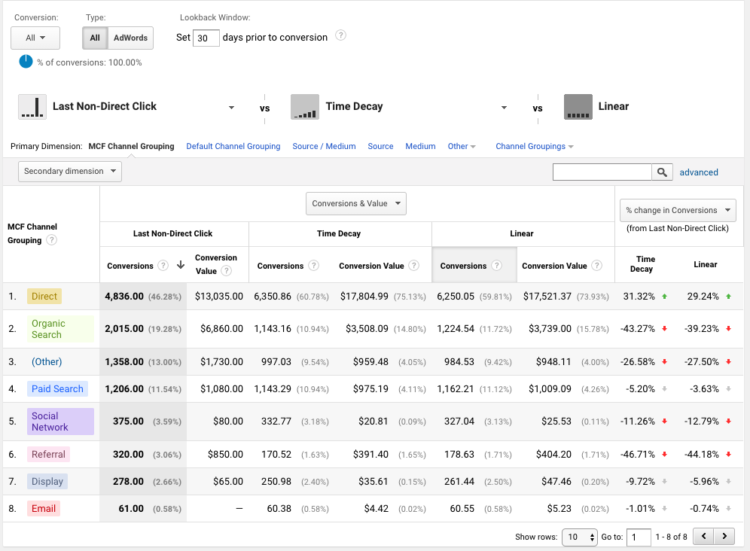Open the Conversions & Value dropdown
The width and height of the screenshot is (750, 551).
(x=356, y=204)
